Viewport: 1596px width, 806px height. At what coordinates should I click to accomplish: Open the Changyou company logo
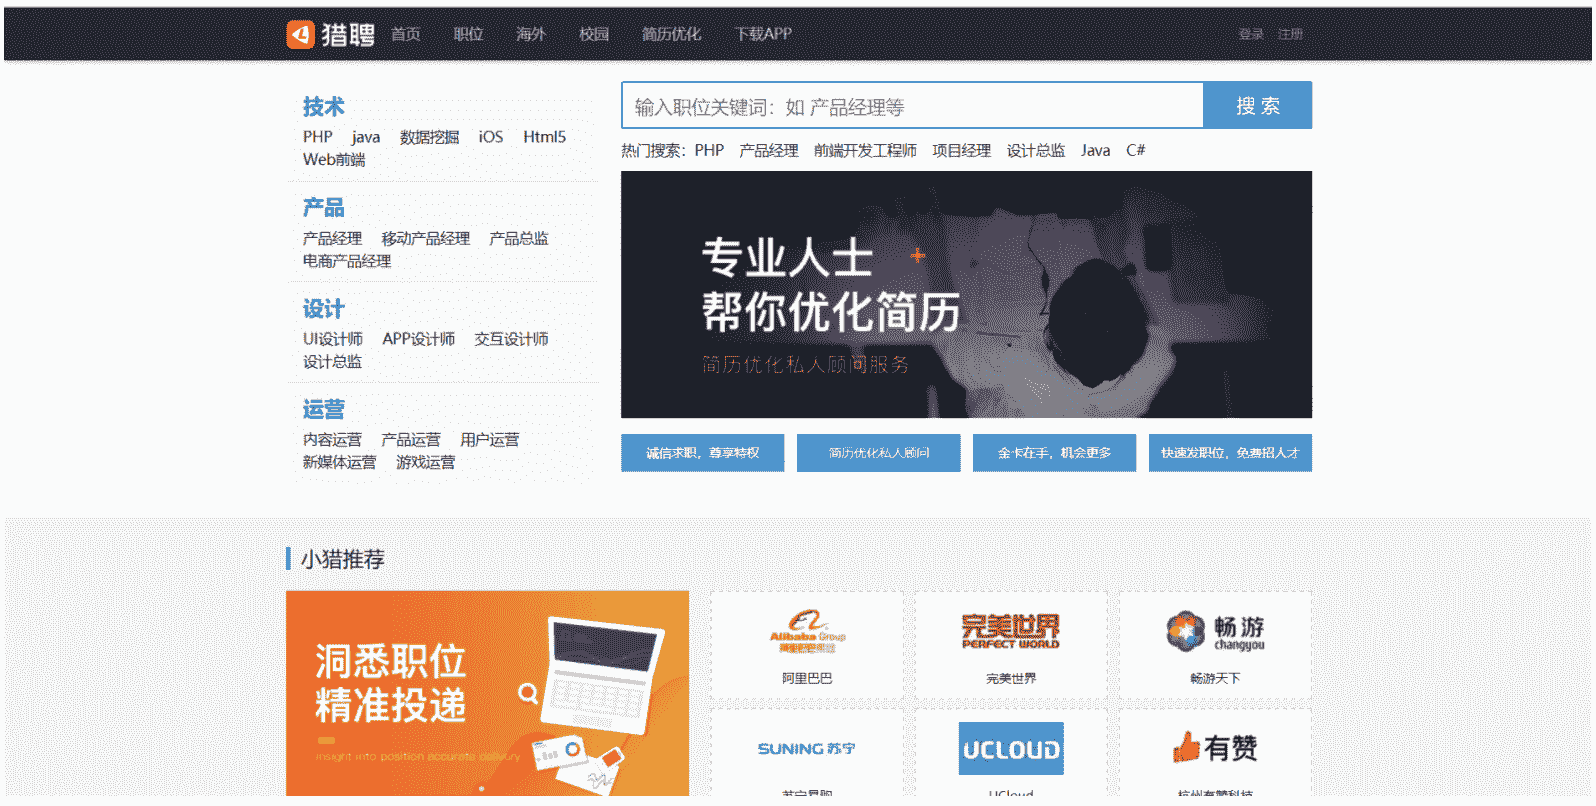(1215, 632)
